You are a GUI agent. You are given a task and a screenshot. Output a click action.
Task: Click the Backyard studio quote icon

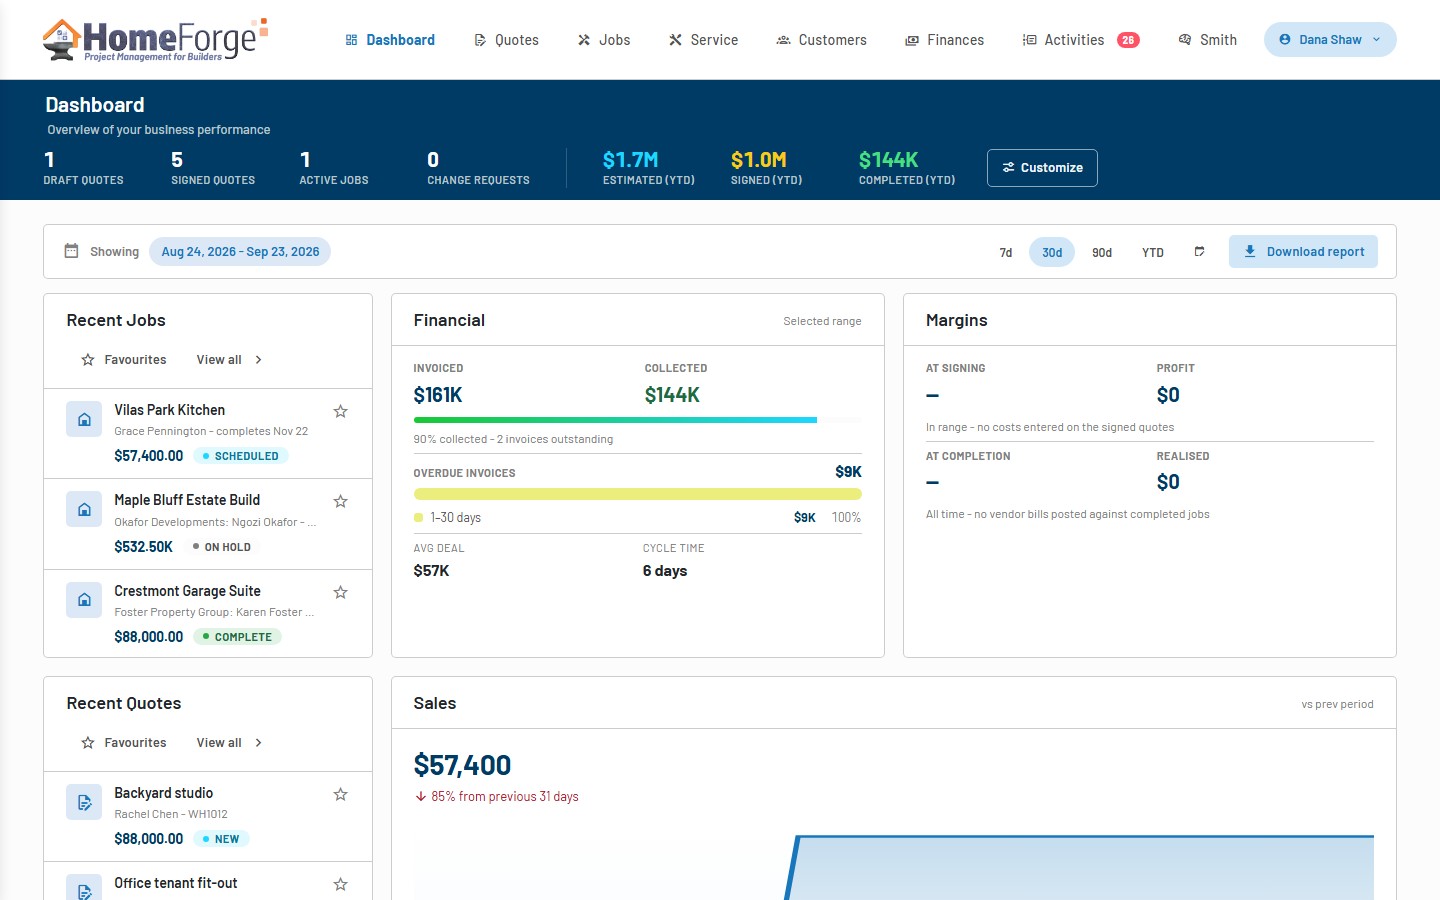click(84, 802)
